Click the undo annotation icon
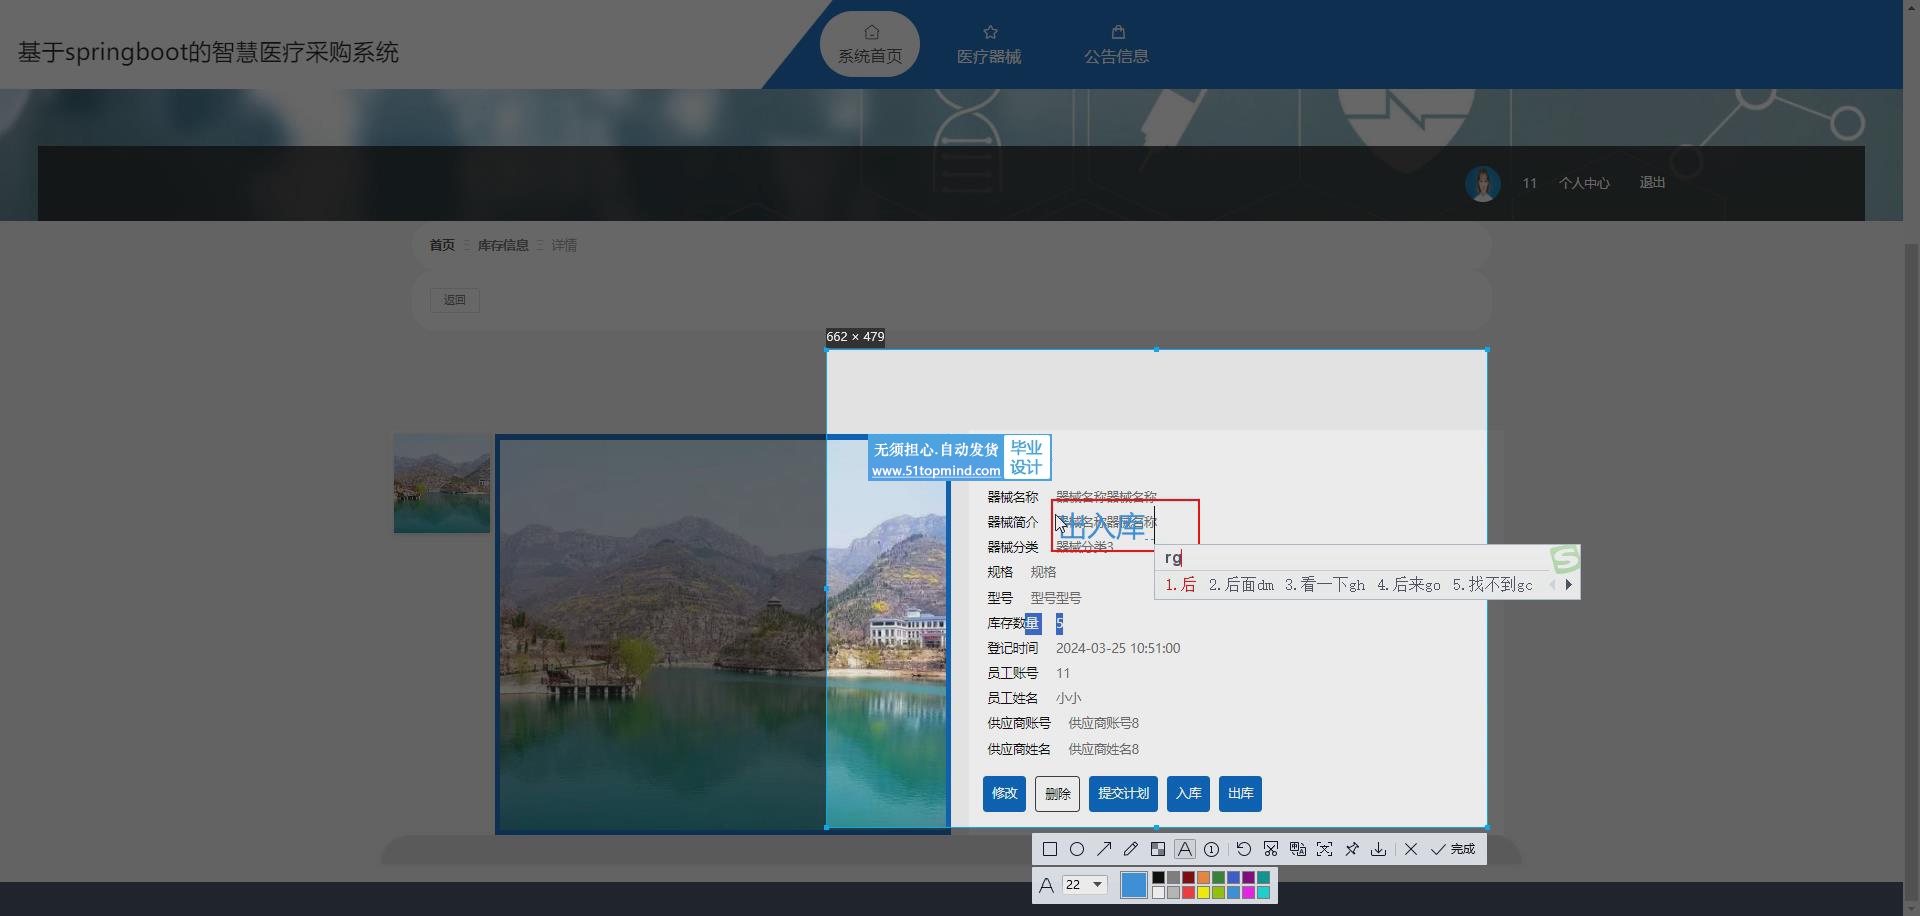This screenshot has width=1920, height=916. 1243,849
